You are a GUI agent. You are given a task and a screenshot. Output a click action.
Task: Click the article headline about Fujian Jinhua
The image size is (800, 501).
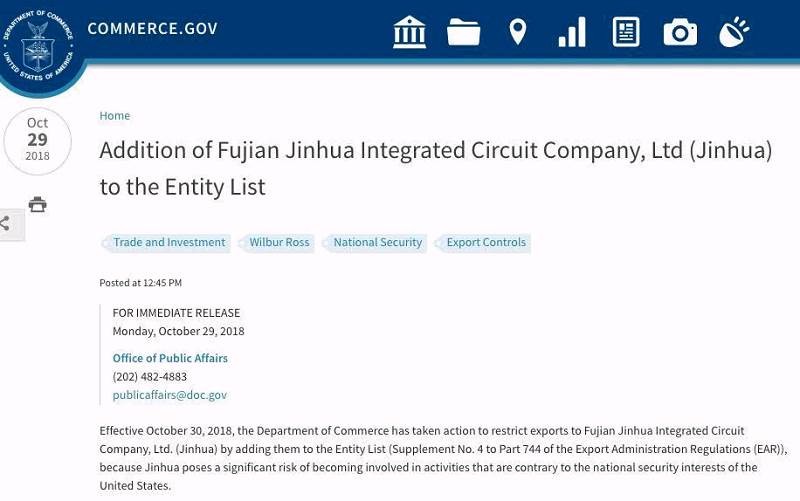(x=436, y=168)
